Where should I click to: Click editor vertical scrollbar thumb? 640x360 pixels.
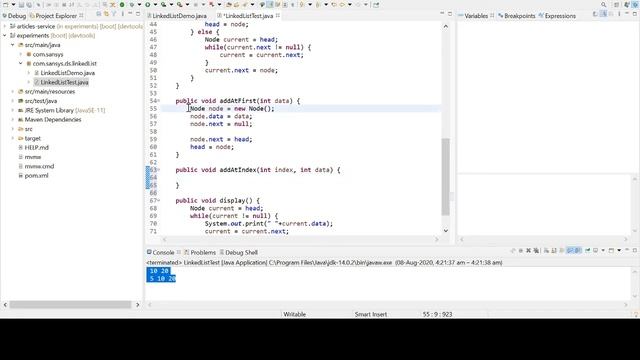[446, 177]
